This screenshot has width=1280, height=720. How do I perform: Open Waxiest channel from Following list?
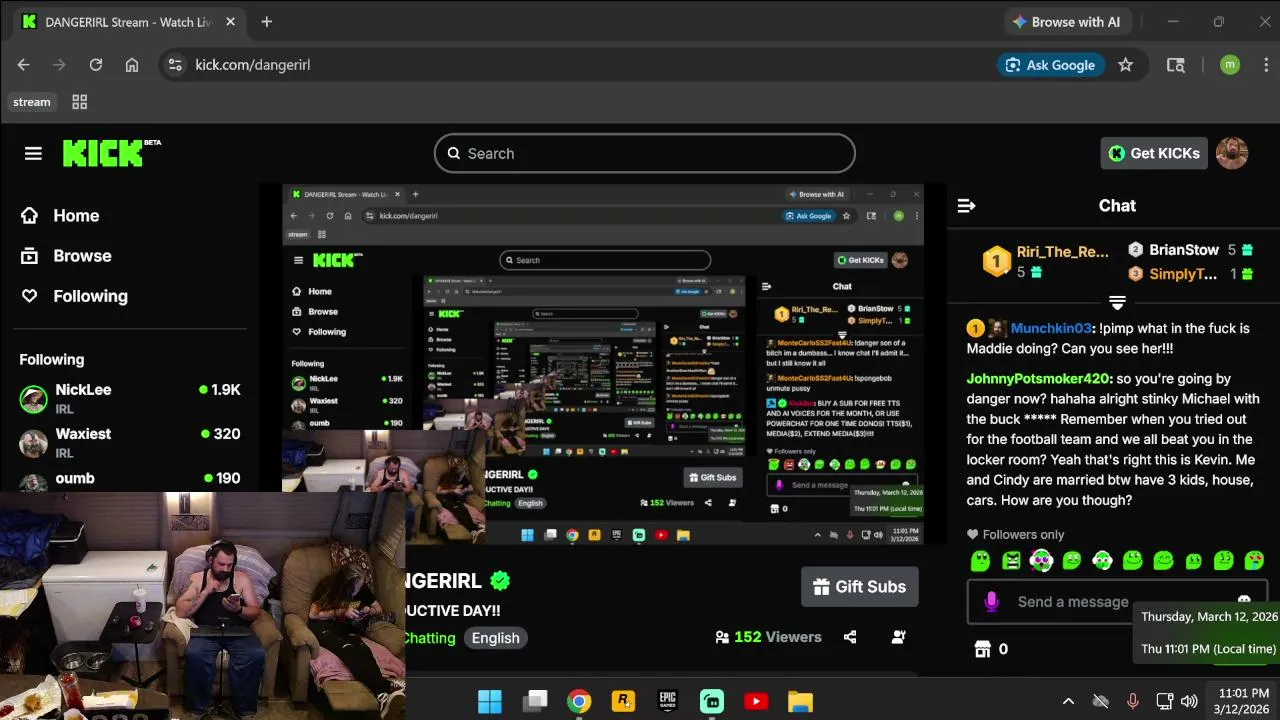coord(130,442)
